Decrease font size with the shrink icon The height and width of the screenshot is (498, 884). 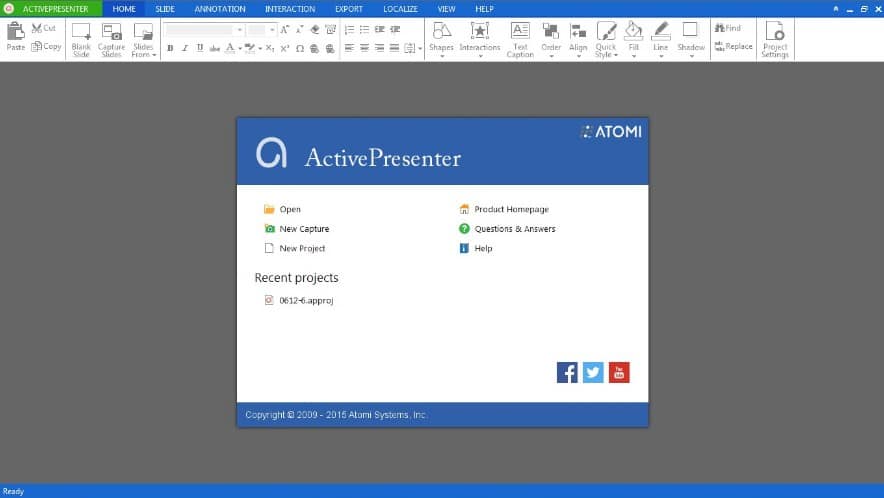(299, 29)
